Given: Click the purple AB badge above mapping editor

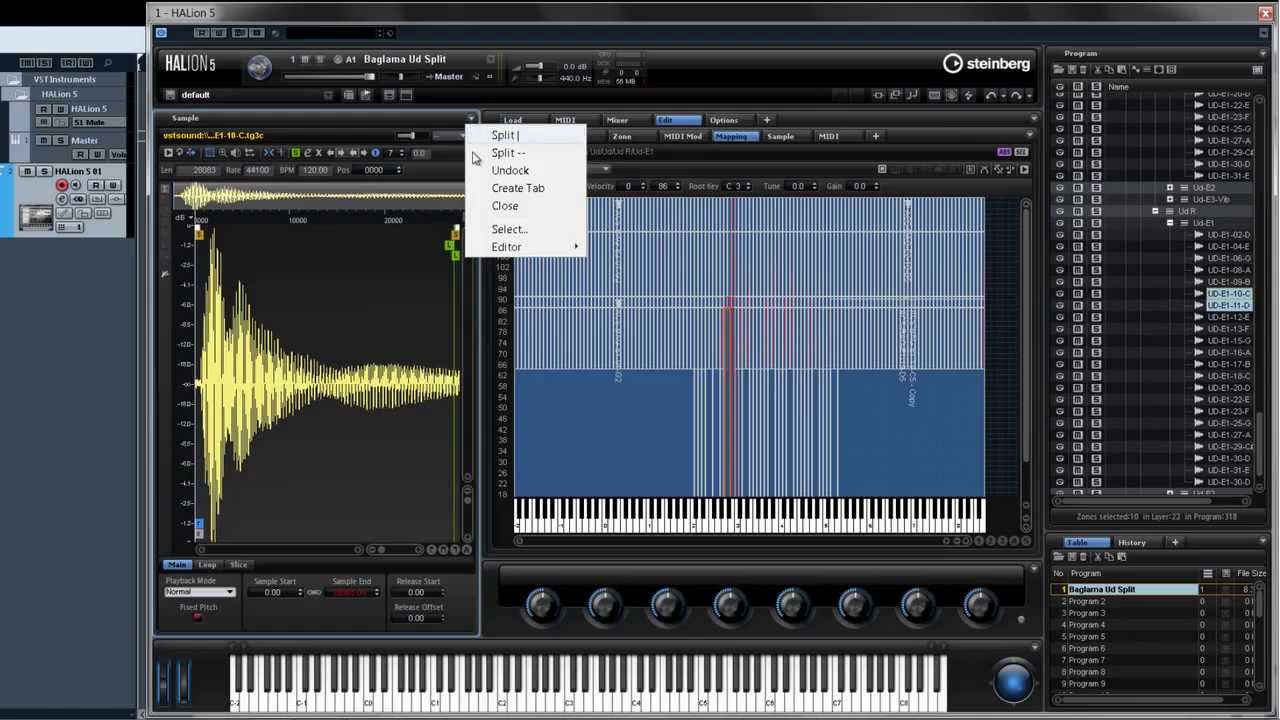Looking at the screenshot, I should (1003, 152).
